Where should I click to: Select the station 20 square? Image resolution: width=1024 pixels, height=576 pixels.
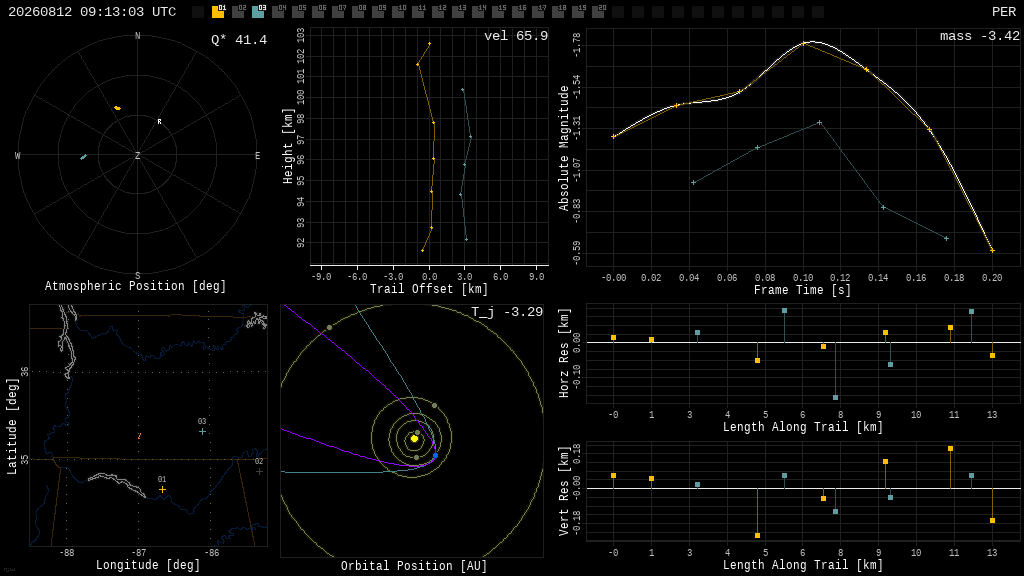598,12
